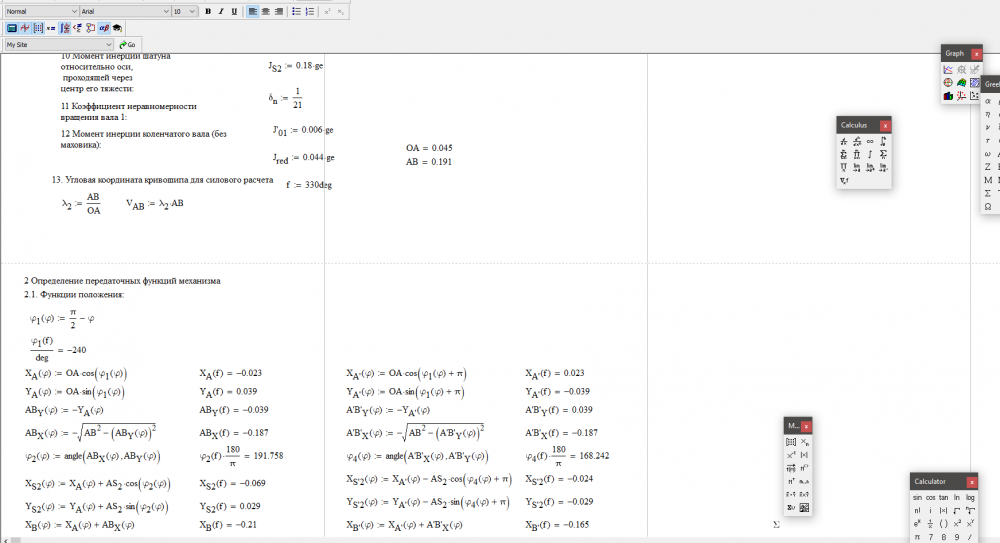Toggle underline text formatting
Viewport: 1000px width, 543px height.
pyautogui.click(x=234, y=11)
